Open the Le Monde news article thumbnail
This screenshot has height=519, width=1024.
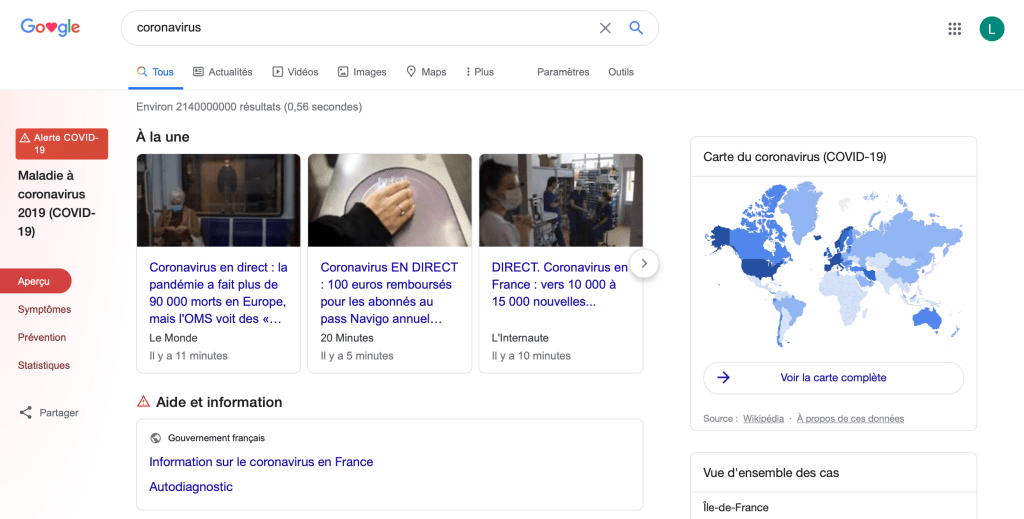point(218,200)
